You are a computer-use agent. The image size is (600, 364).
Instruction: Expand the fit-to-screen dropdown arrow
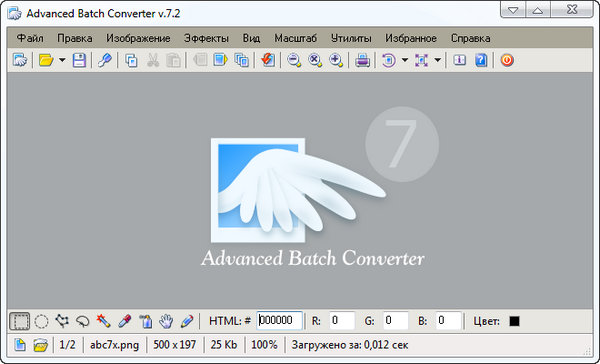(x=438, y=60)
